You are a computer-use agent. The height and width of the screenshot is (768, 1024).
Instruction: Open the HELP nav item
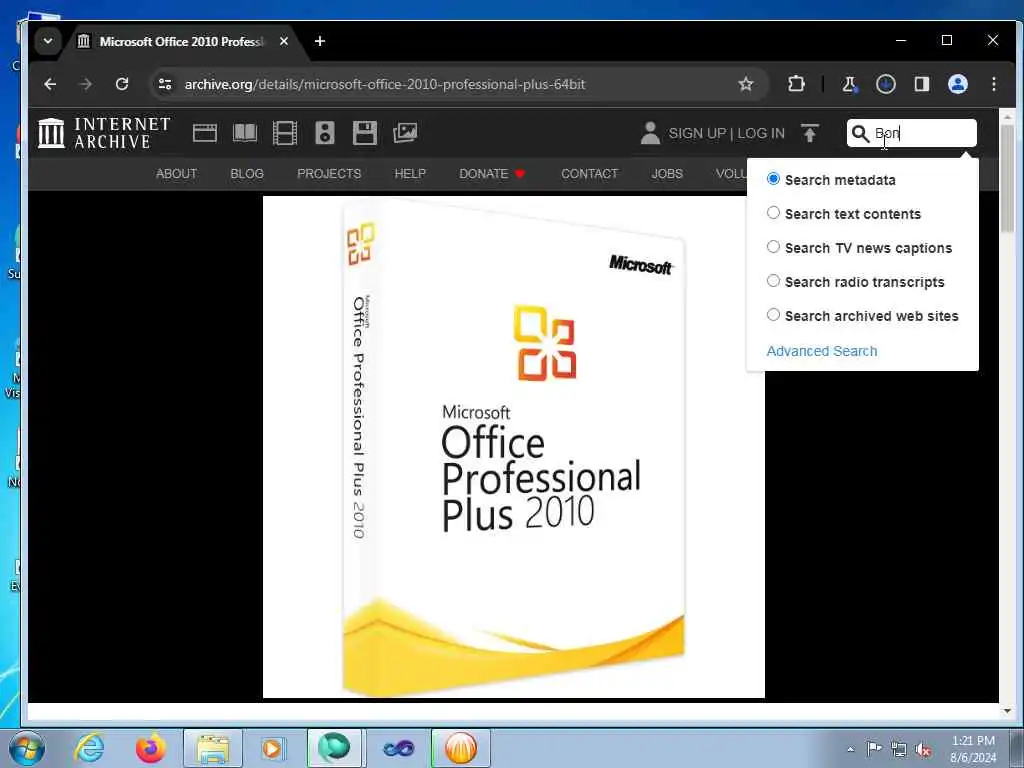410,174
